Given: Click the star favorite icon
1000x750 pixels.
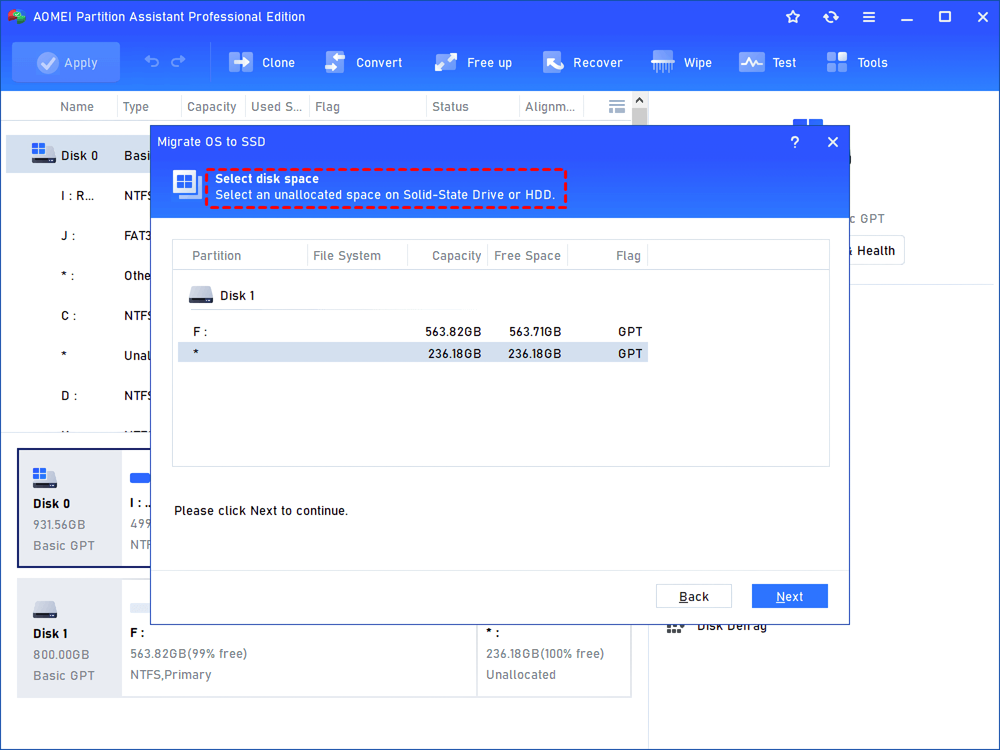Looking at the screenshot, I should pos(793,17).
